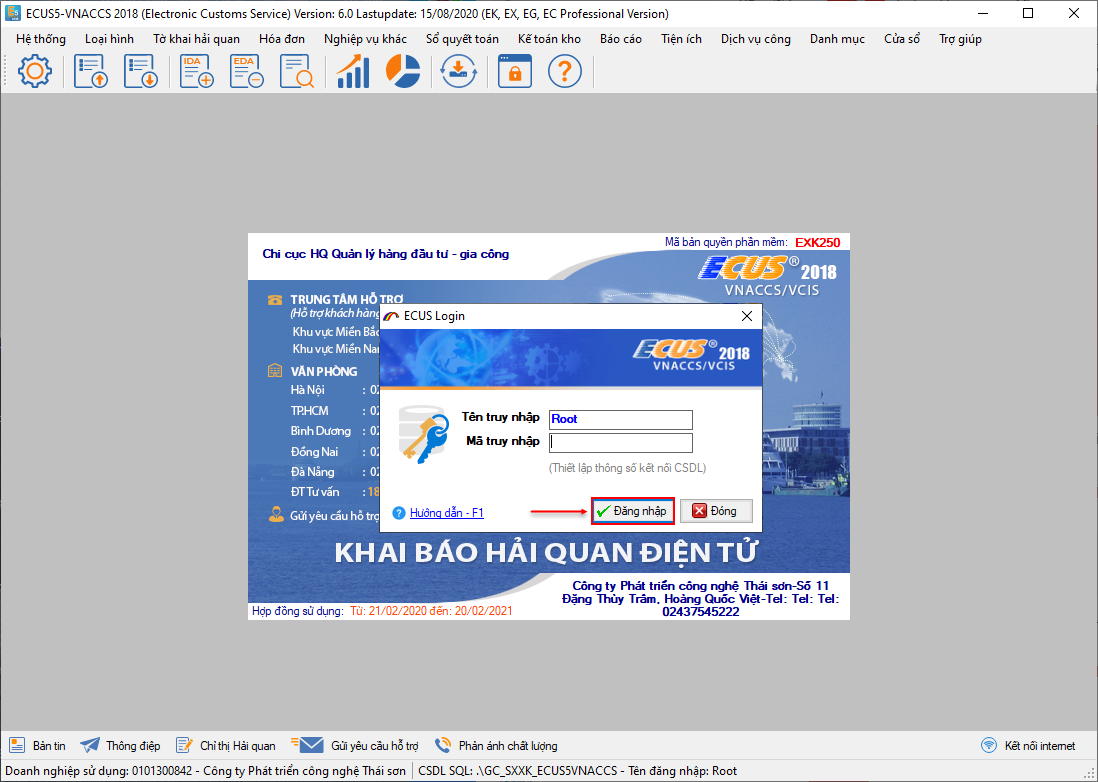The width and height of the screenshot is (1098, 782).
Task: Open the Hướng dẫn - F1 help link
Action: pos(447,513)
